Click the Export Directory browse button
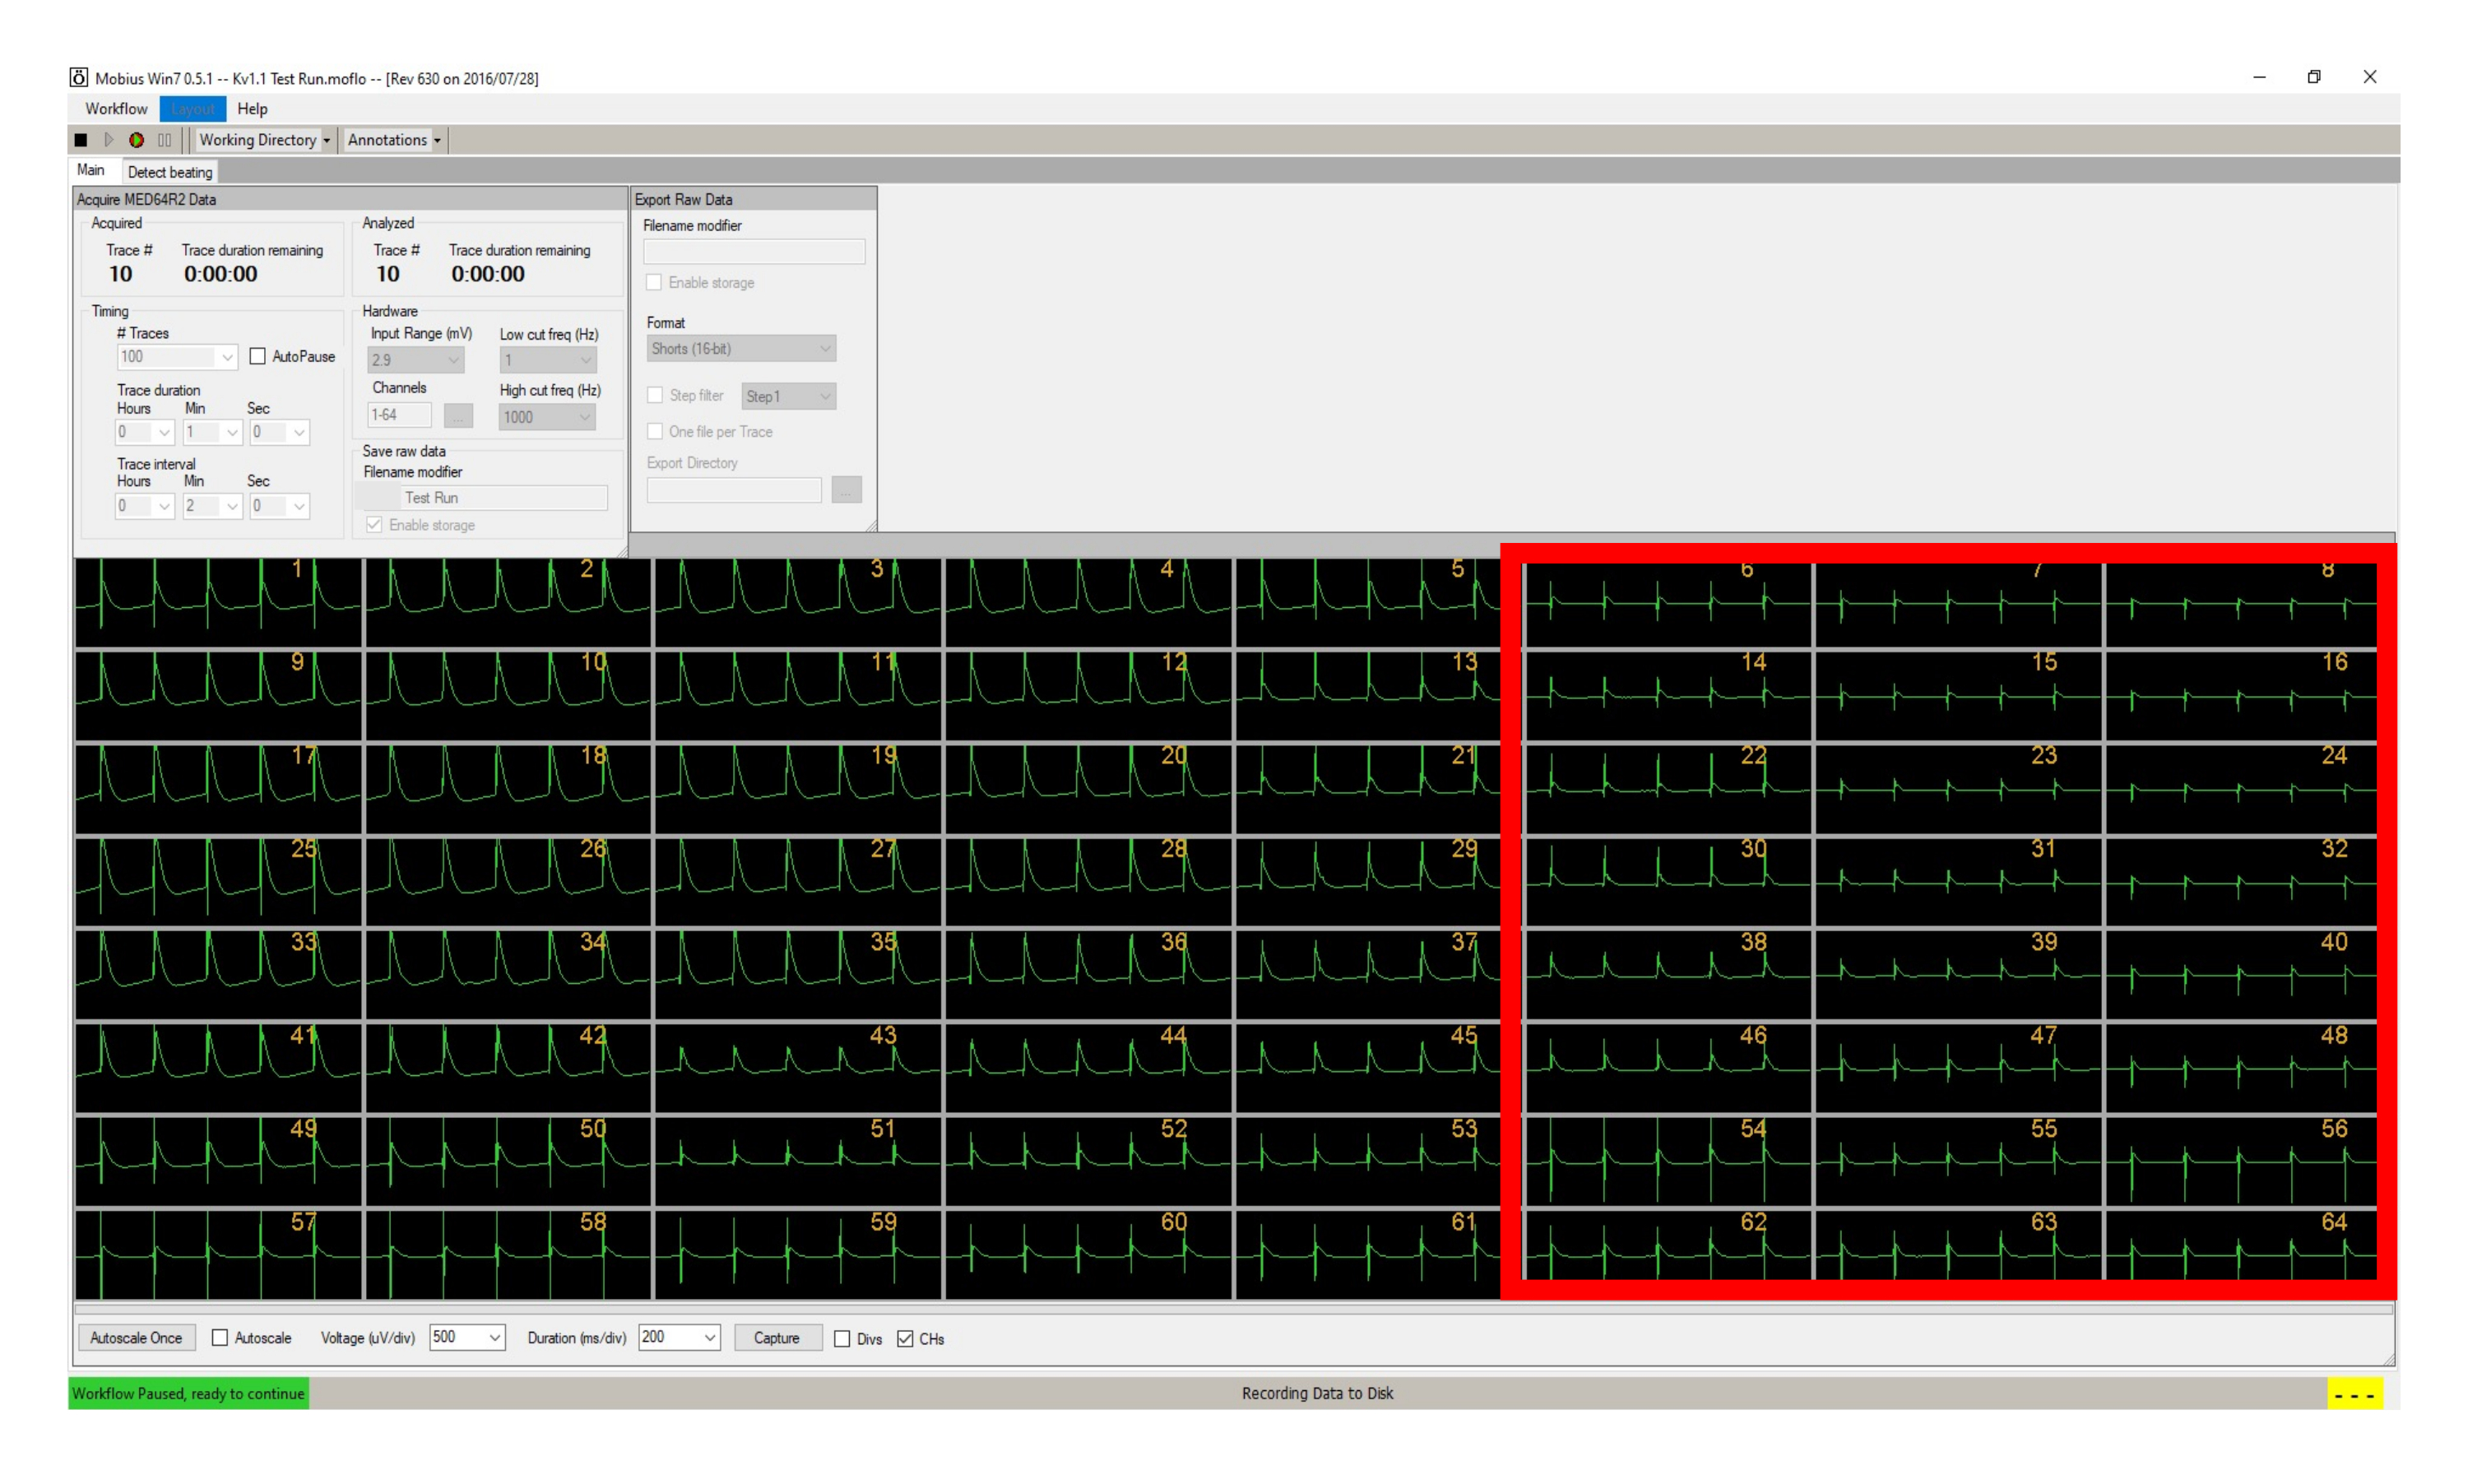Screen dimensions: 2468x1484 pyautogui.click(x=846, y=490)
